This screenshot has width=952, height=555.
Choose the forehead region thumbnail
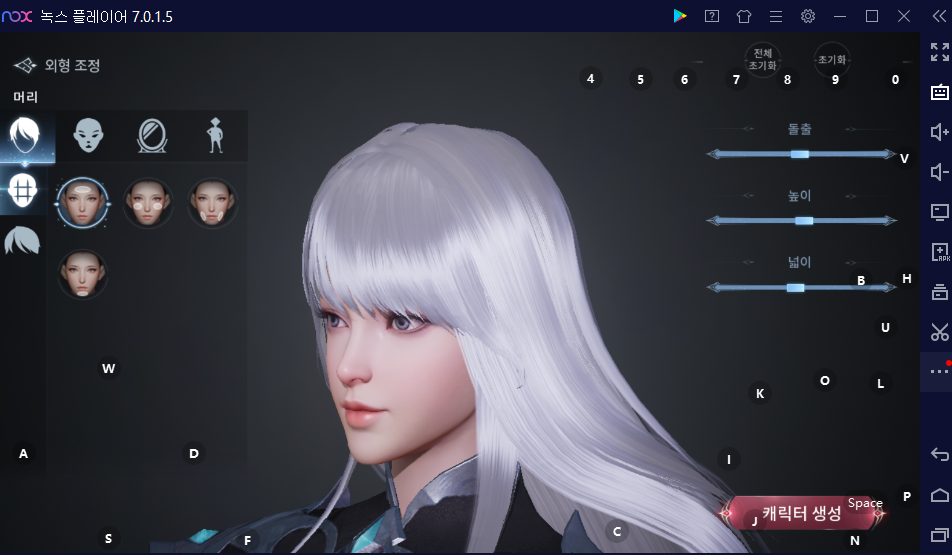(x=83, y=203)
